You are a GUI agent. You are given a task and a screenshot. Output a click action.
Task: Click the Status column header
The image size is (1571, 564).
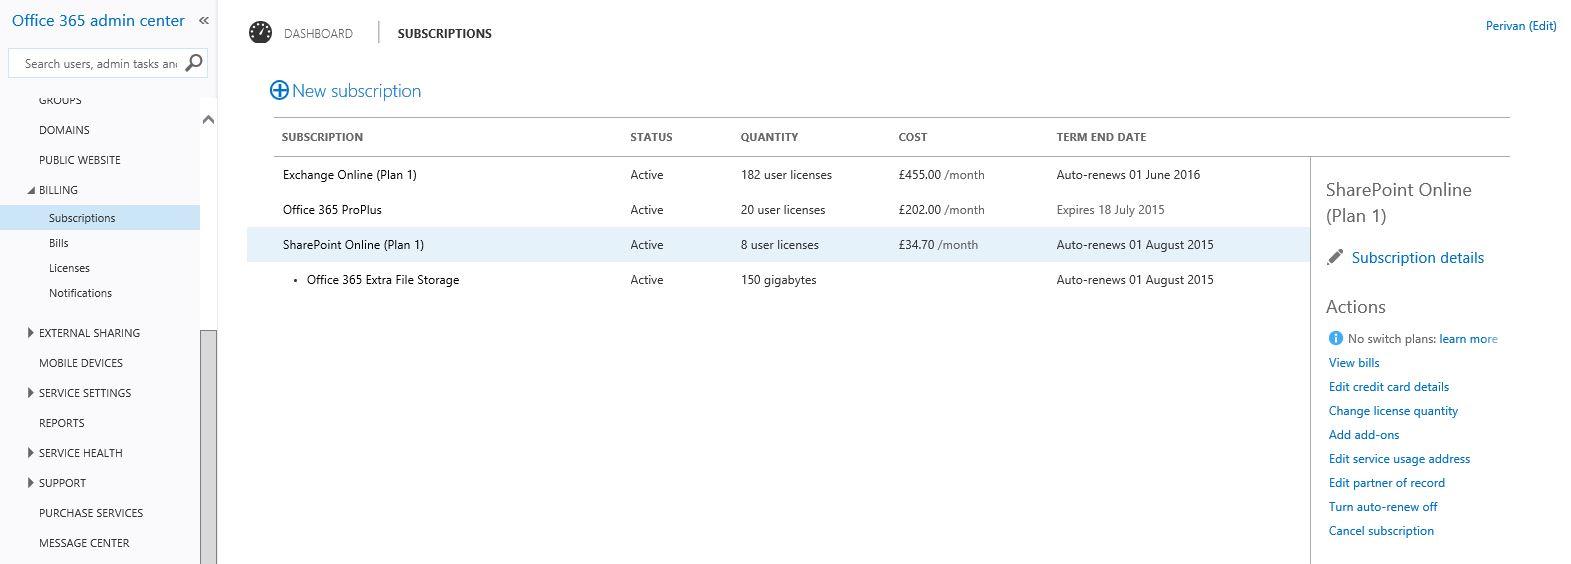(x=651, y=137)
